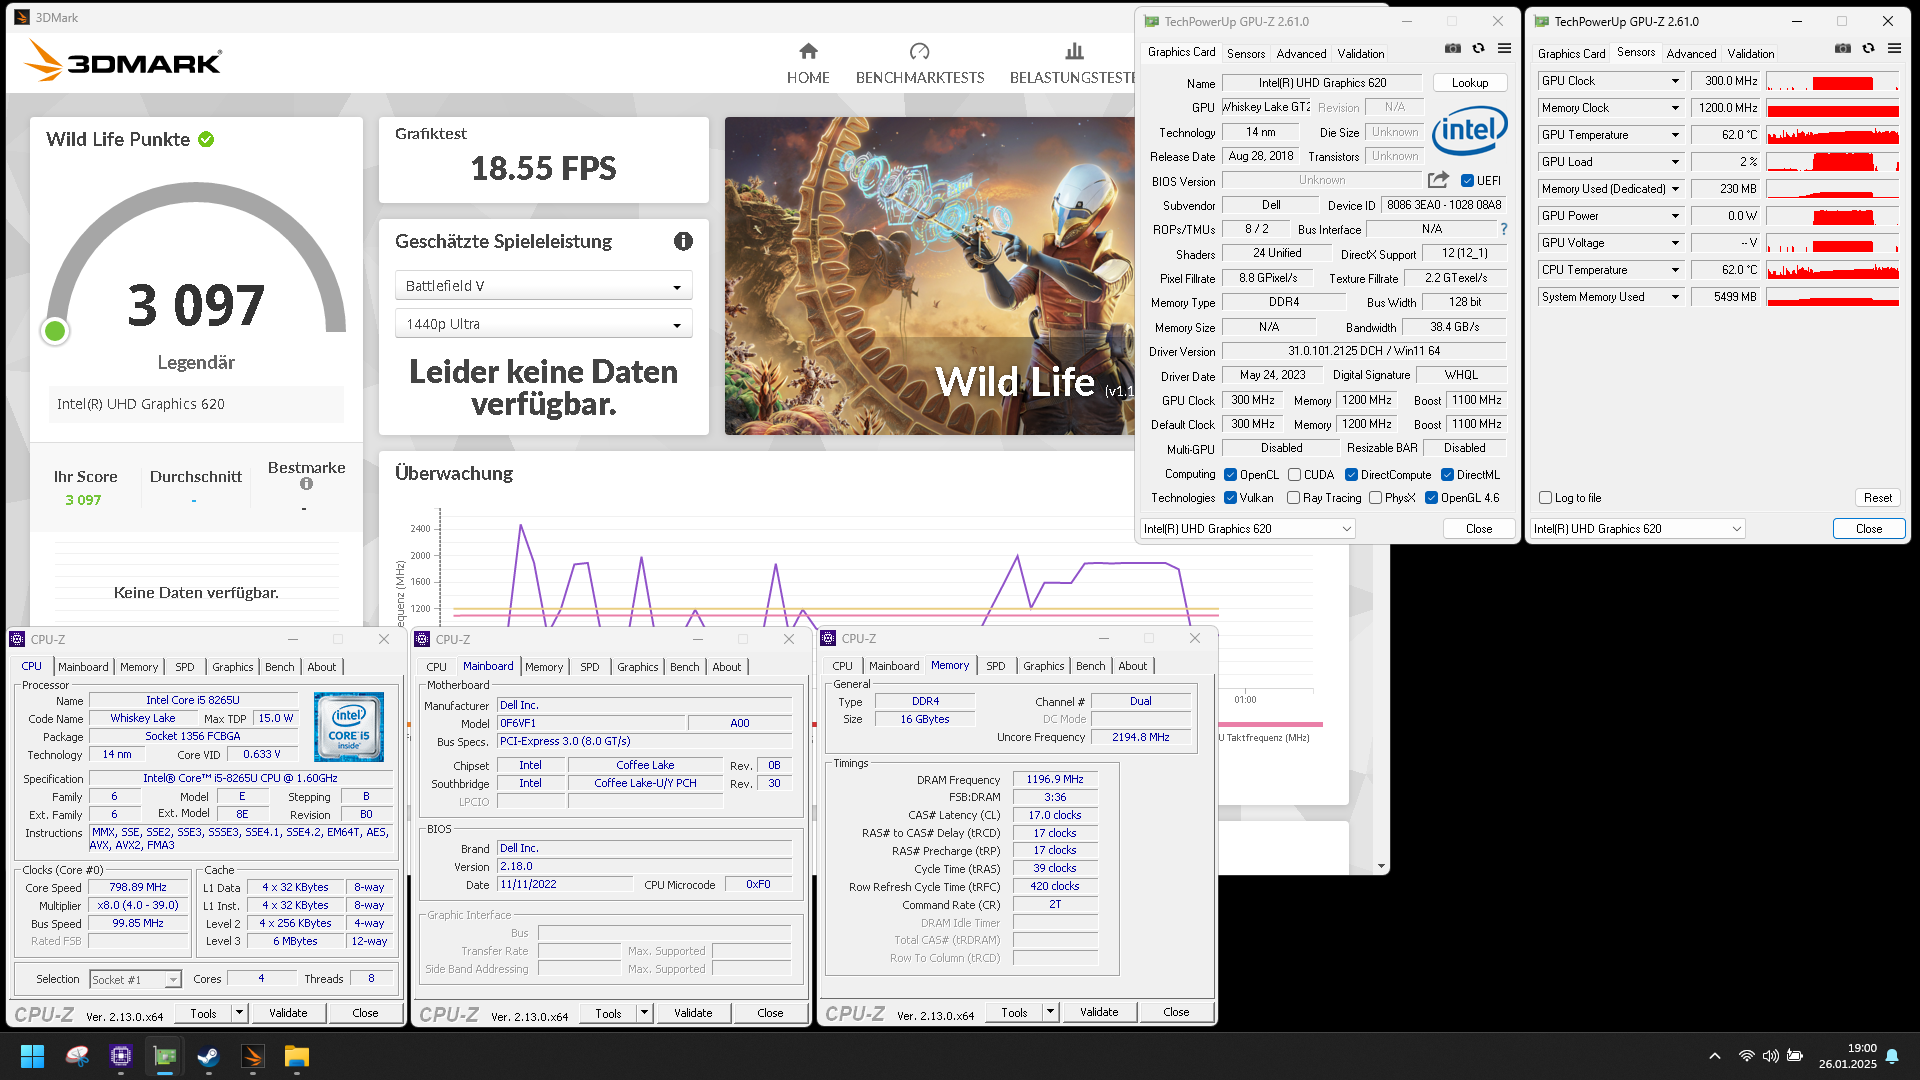Switch to GPU-Z via taskbar icon

click(165, 1056)
